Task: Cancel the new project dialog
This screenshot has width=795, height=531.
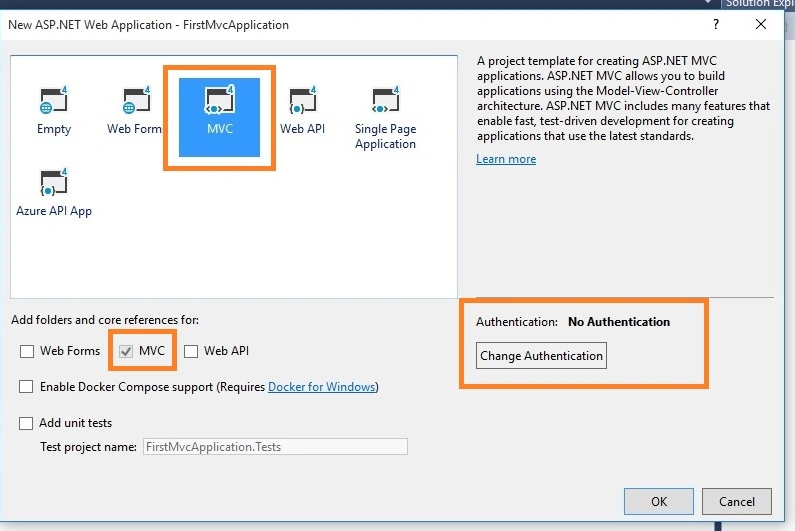Action: pyautogui.click(x=737, y=501)
